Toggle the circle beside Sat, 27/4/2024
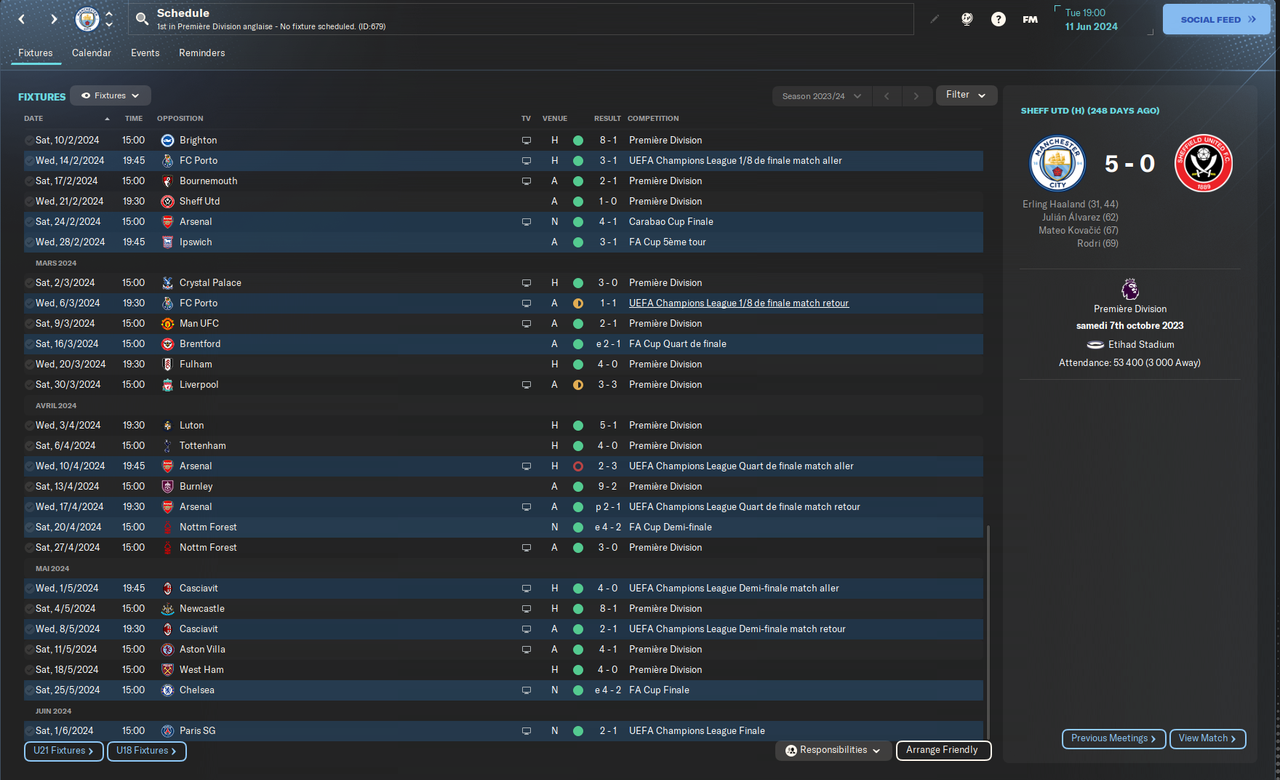 [x=29, y=548]
